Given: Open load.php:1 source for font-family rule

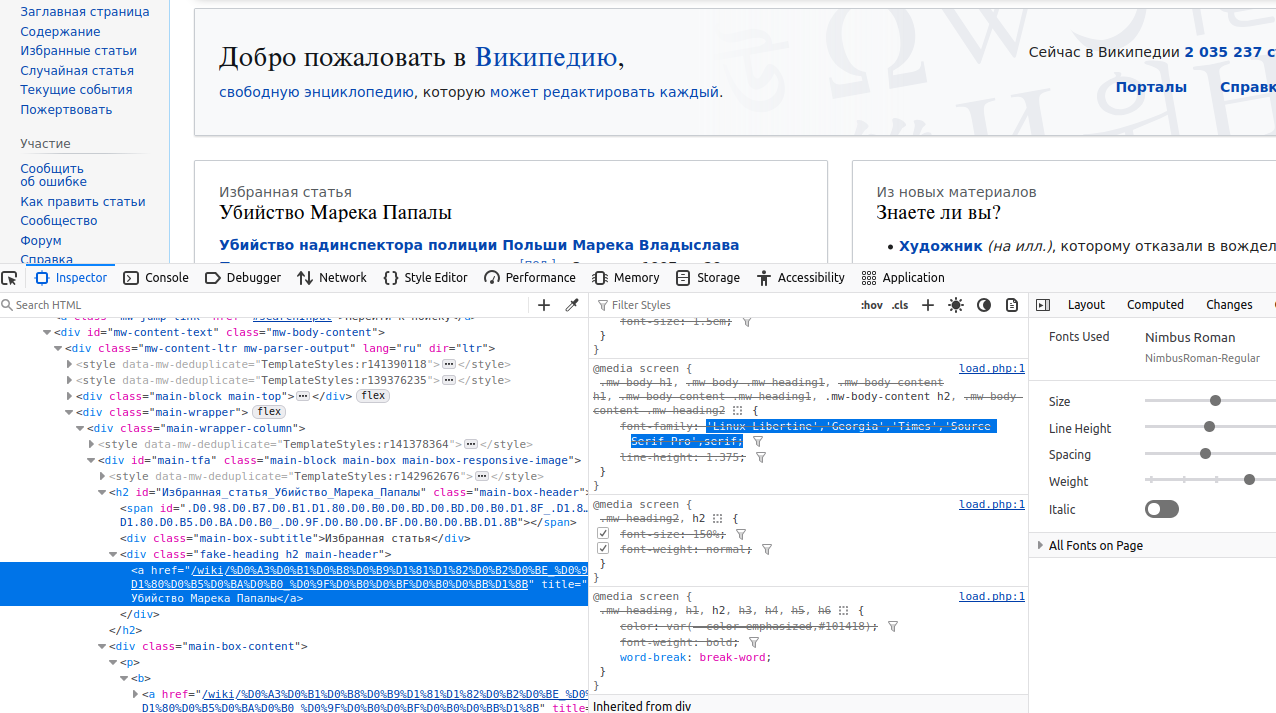Looking at the screenshot, I should [992, 369].
